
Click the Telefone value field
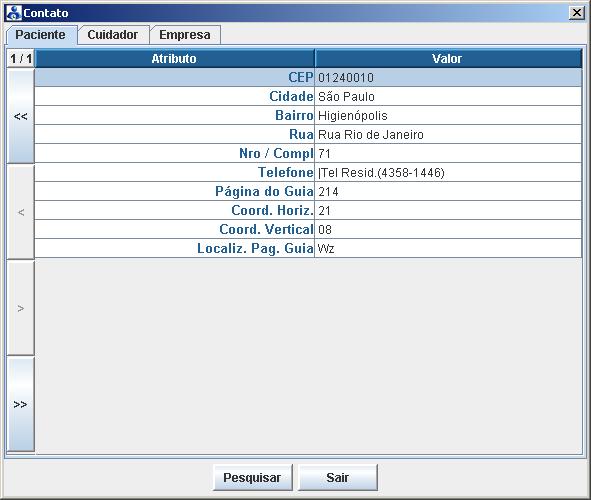coord(448,173)
